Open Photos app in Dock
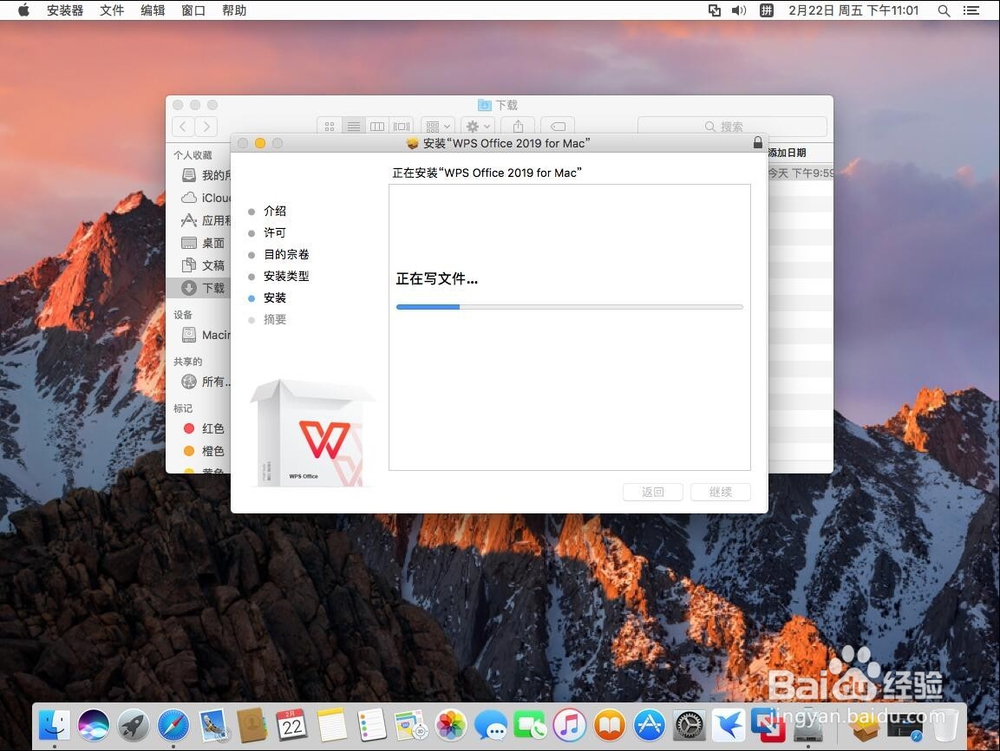Image resolution: width=1000 pixels, height=751 pixels. [x=451, y=725]
